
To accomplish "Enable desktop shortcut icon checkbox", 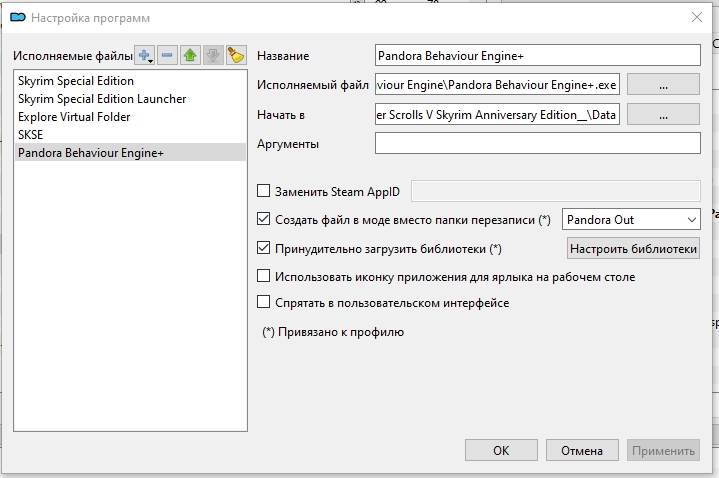I will pyautogui.click(x=263, y=276).
